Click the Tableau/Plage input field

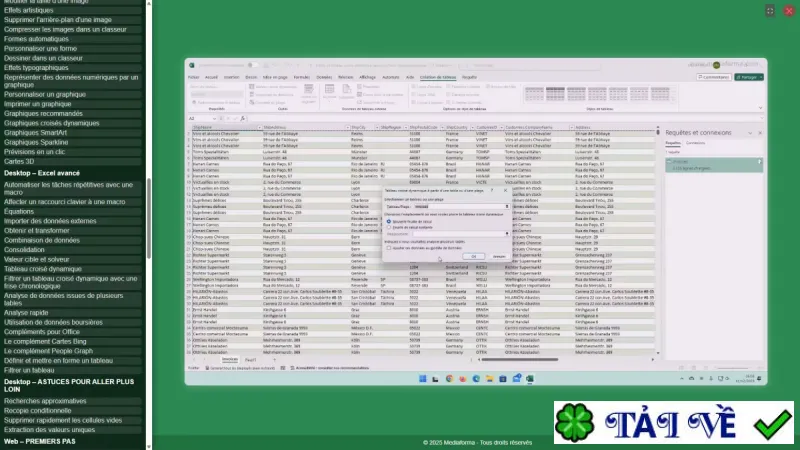[458, 207]
